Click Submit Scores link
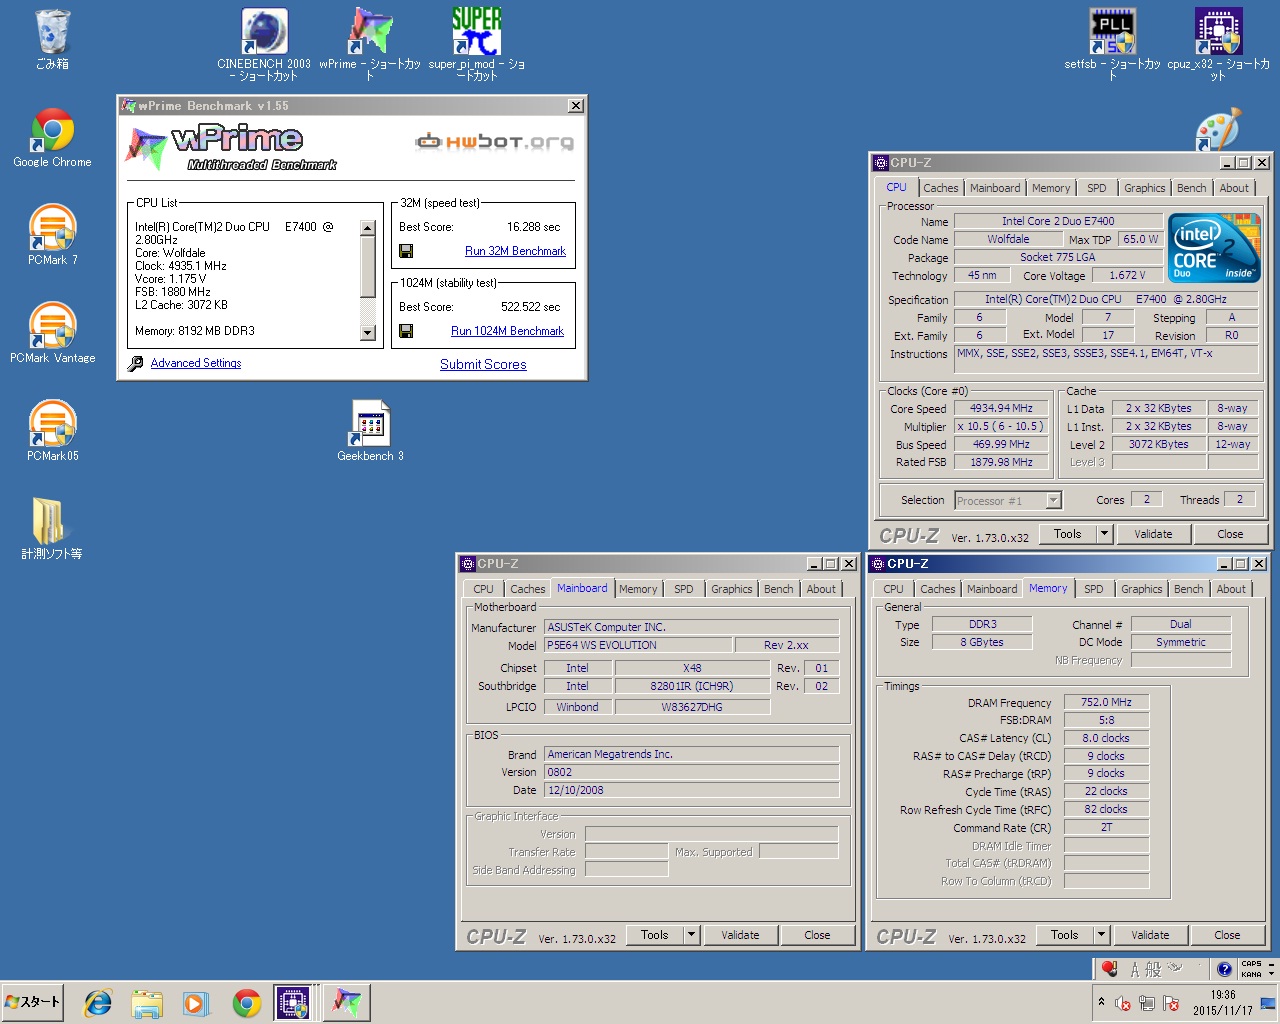This screenshot has width=1280, height=1024. [483, 365]
